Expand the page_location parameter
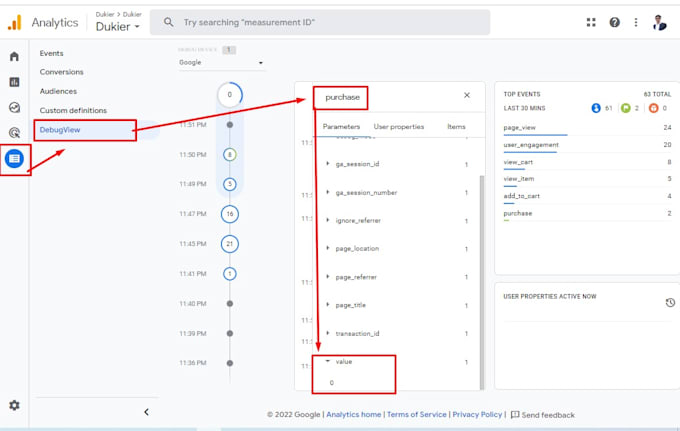The height and width of the screenshot is (431, 680). coord(328,248)
